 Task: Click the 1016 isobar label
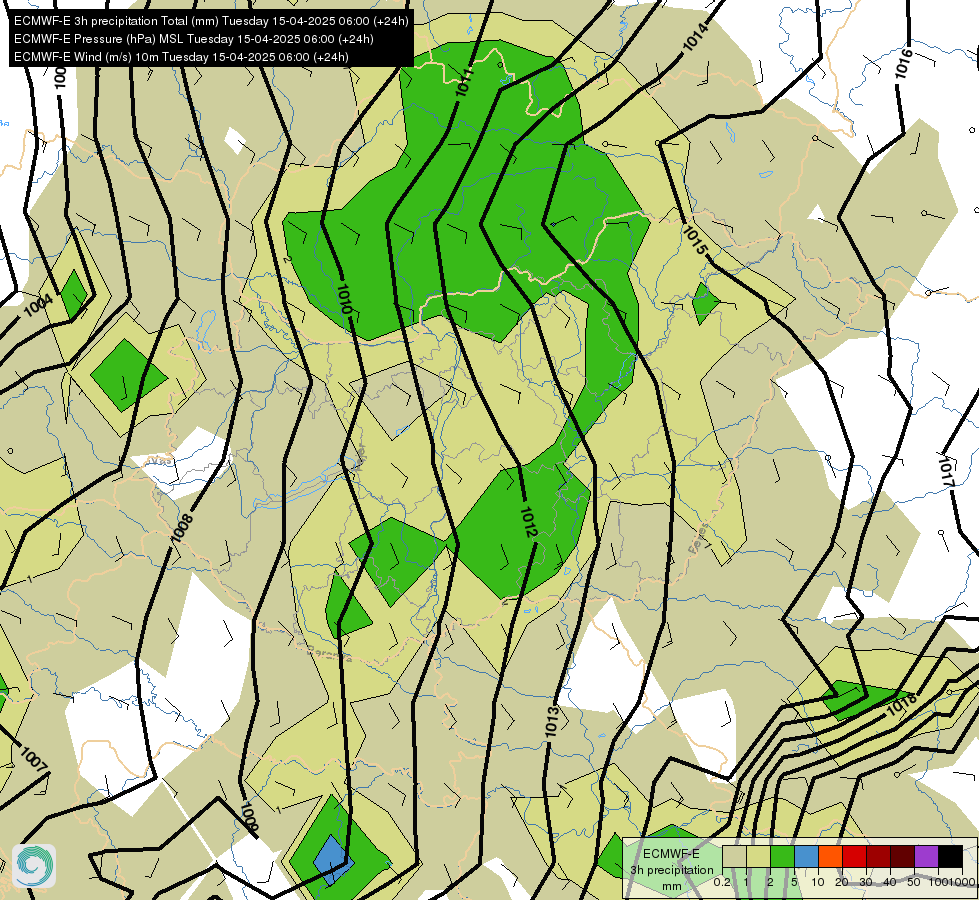903,64
